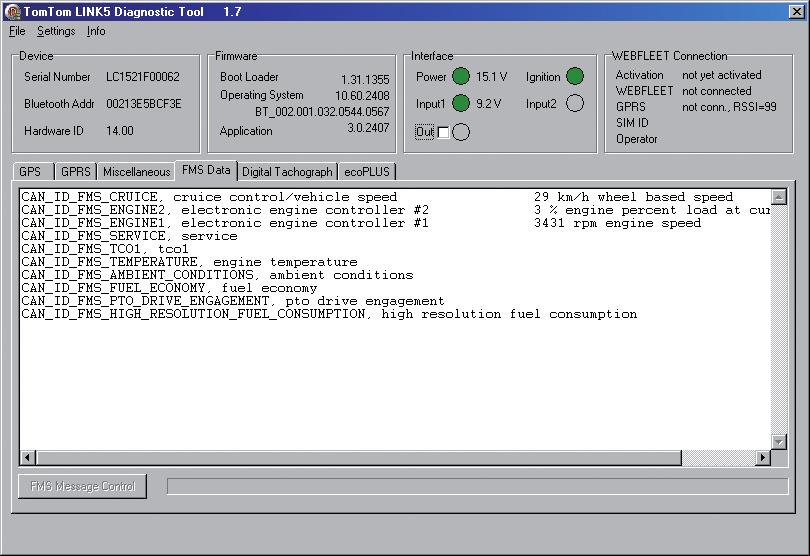Click the WEBFLEET status not connected
The image size is (810, 556).
coord(716,91)
